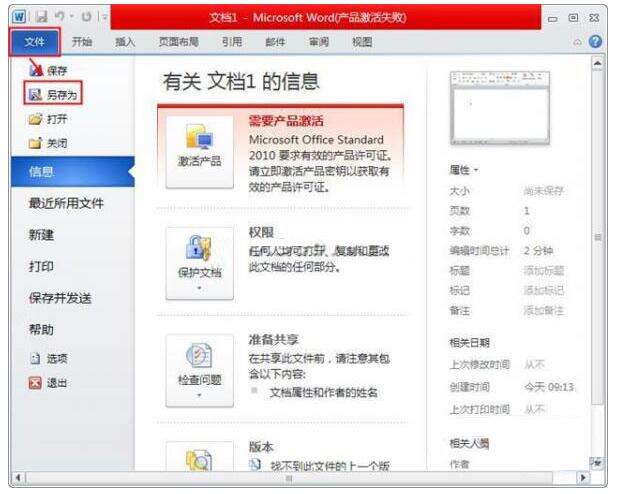Click the 准备共享 heading text

click(x=274, y=339)
